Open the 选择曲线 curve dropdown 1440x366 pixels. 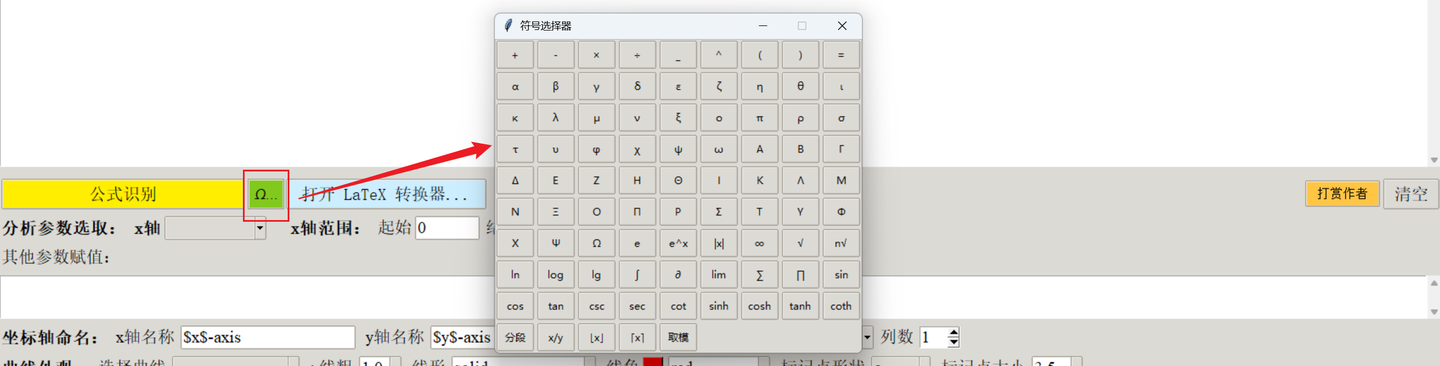236,362
